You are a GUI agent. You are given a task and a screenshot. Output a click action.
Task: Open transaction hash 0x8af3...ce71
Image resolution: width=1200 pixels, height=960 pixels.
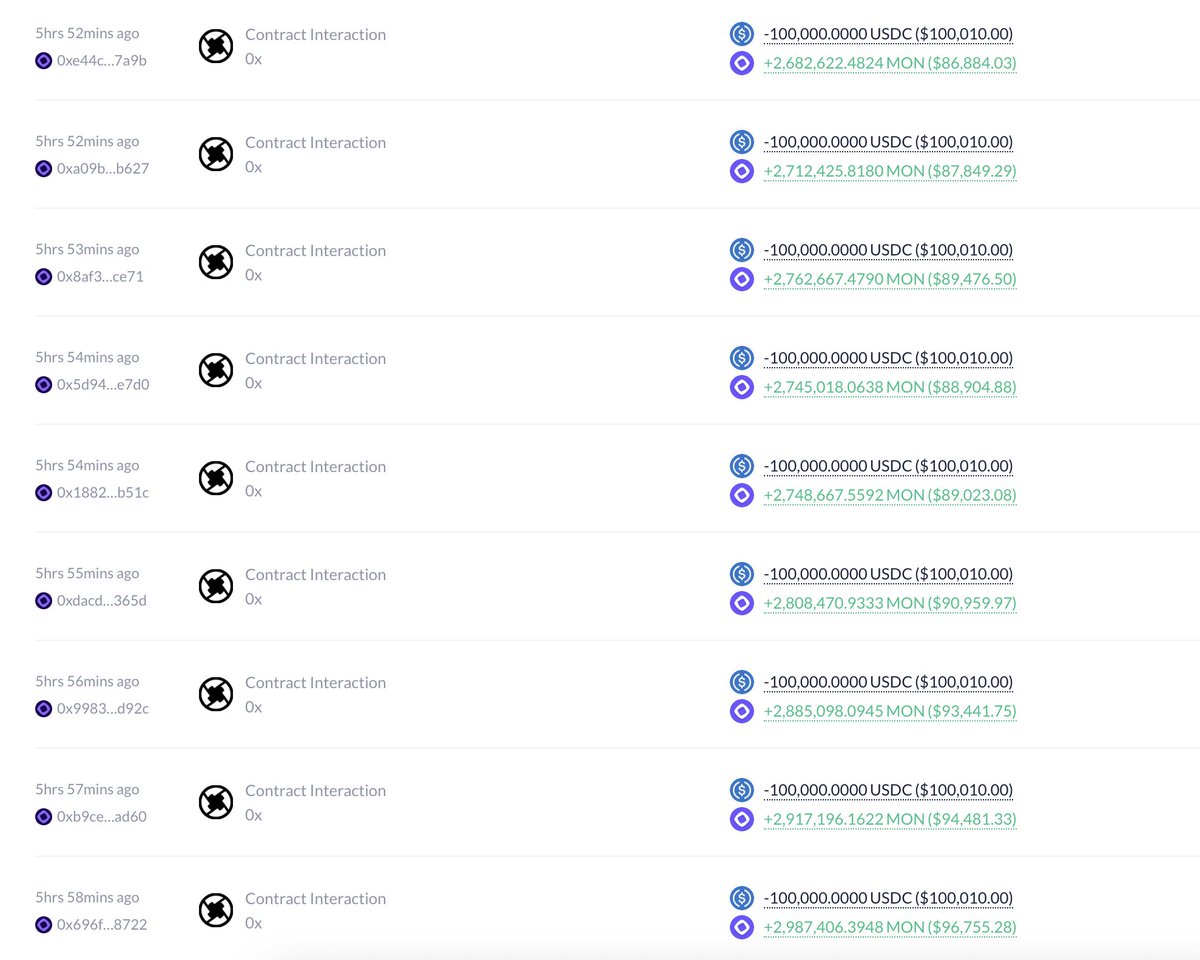point(100,276)
